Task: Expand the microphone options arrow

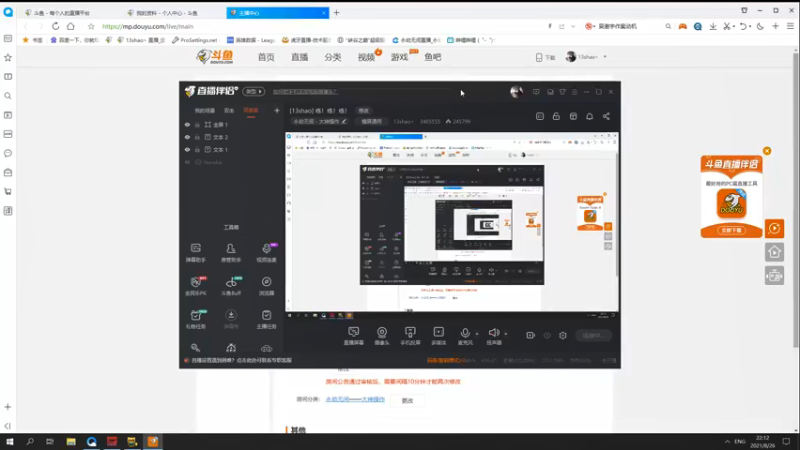Action: 477,334
